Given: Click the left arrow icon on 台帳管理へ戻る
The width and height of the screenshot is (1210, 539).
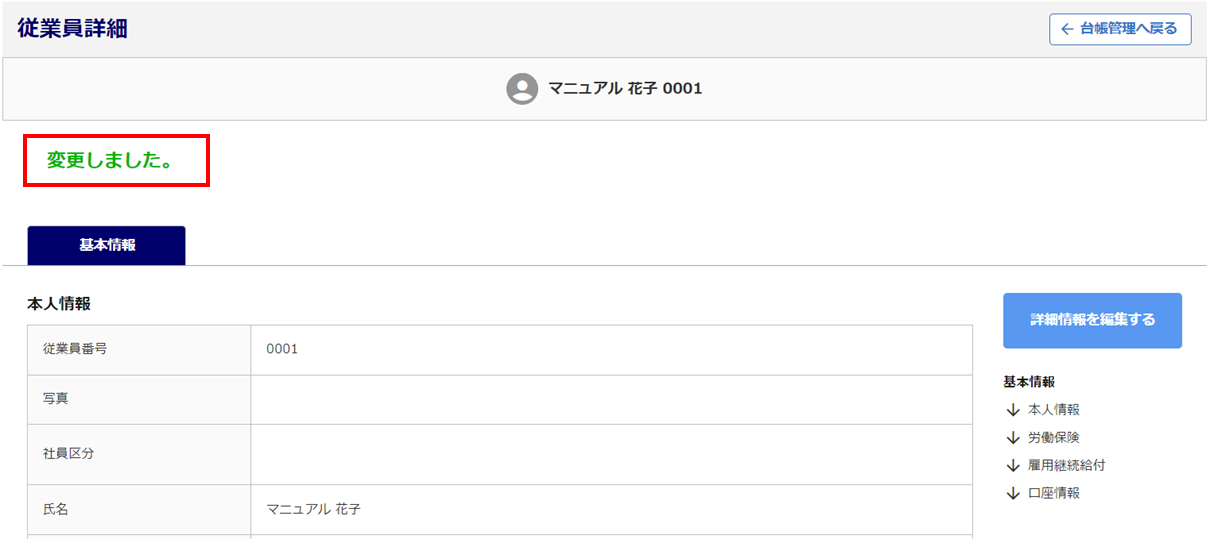Looking at the screenshot, I should click(1067, 29).
